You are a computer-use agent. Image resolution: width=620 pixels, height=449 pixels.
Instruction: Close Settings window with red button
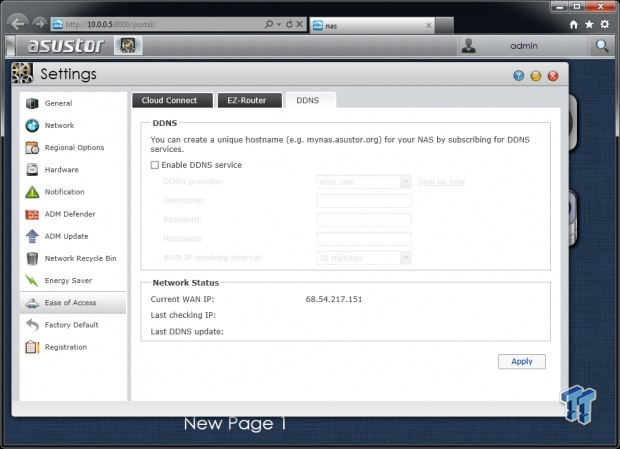[553, 75]
